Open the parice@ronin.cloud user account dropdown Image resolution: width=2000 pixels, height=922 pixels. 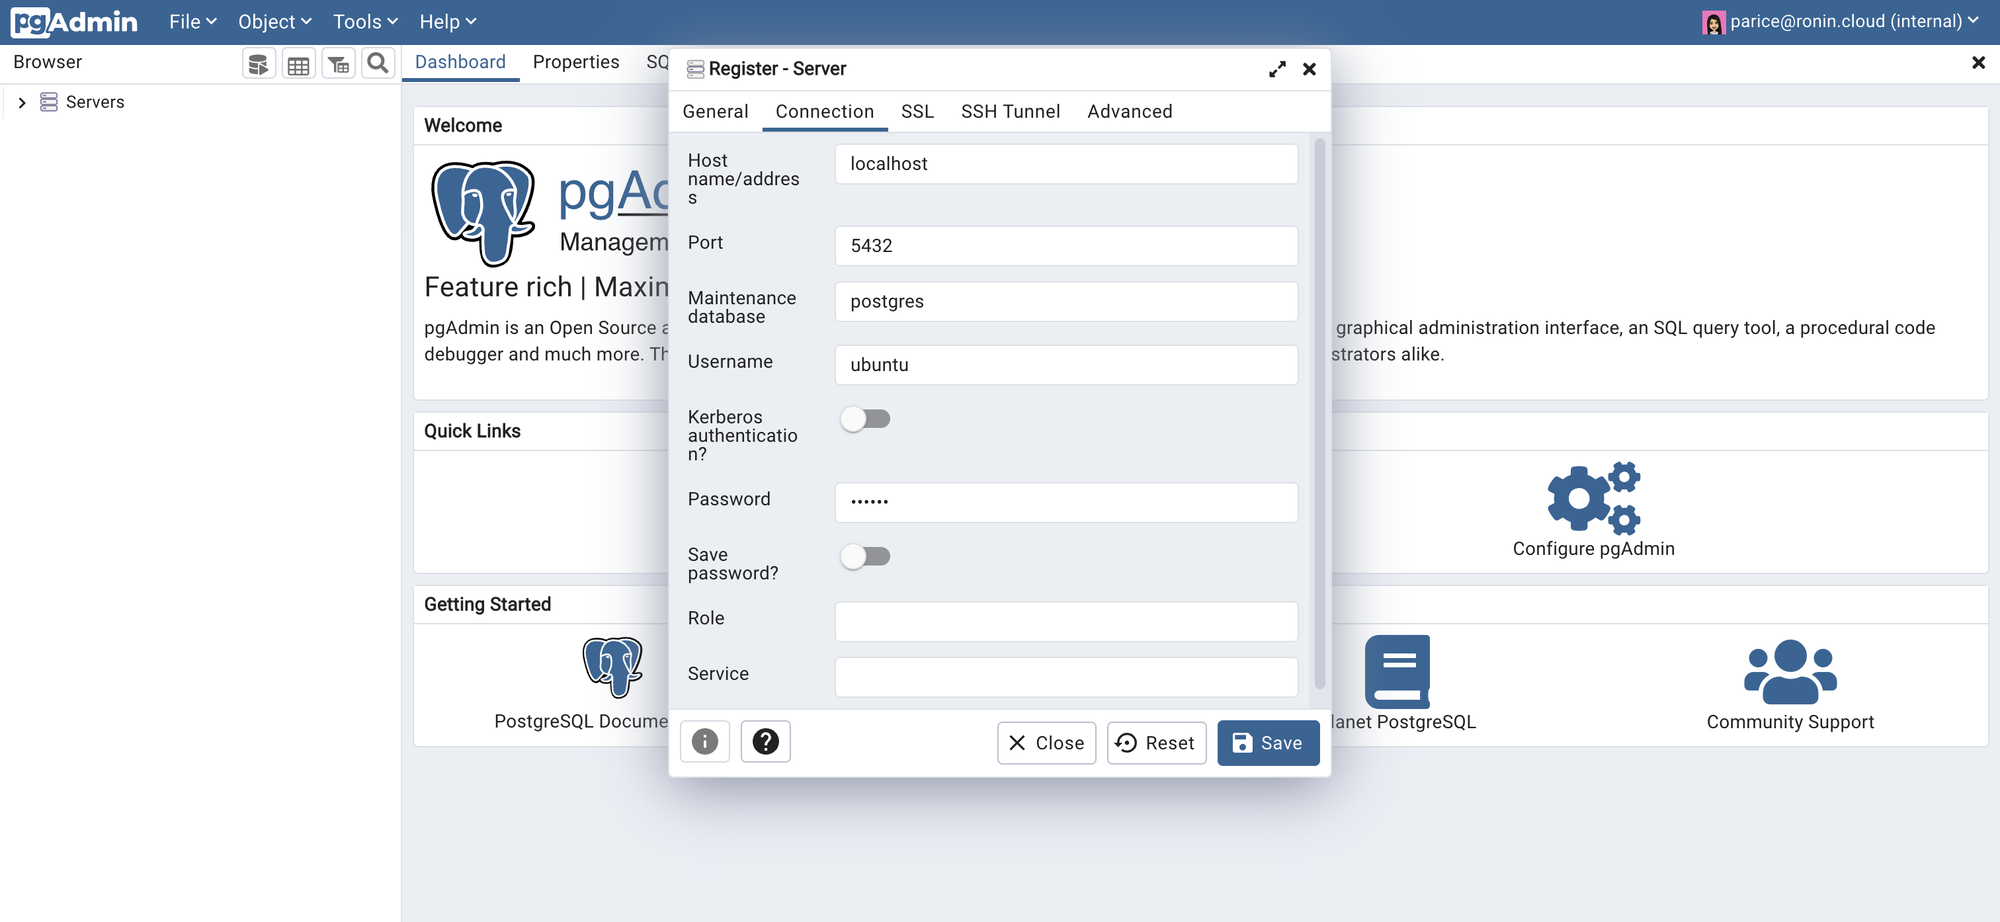click(1841, 22)
